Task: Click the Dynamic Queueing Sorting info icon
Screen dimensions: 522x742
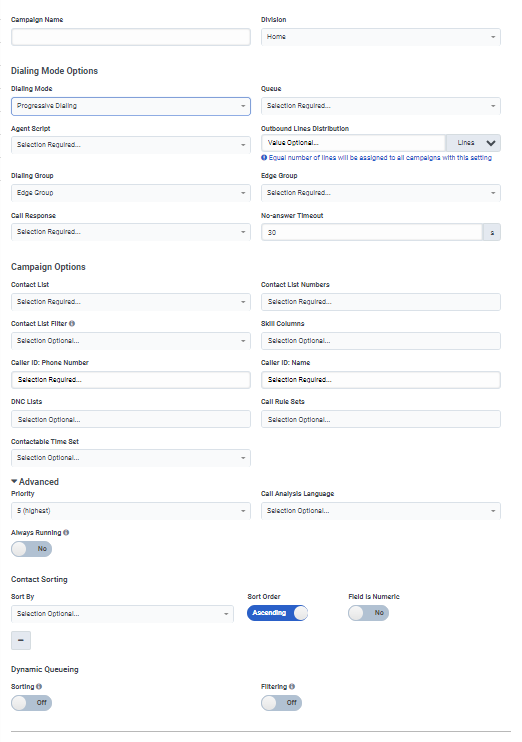Action: click(x=39, y=687)
